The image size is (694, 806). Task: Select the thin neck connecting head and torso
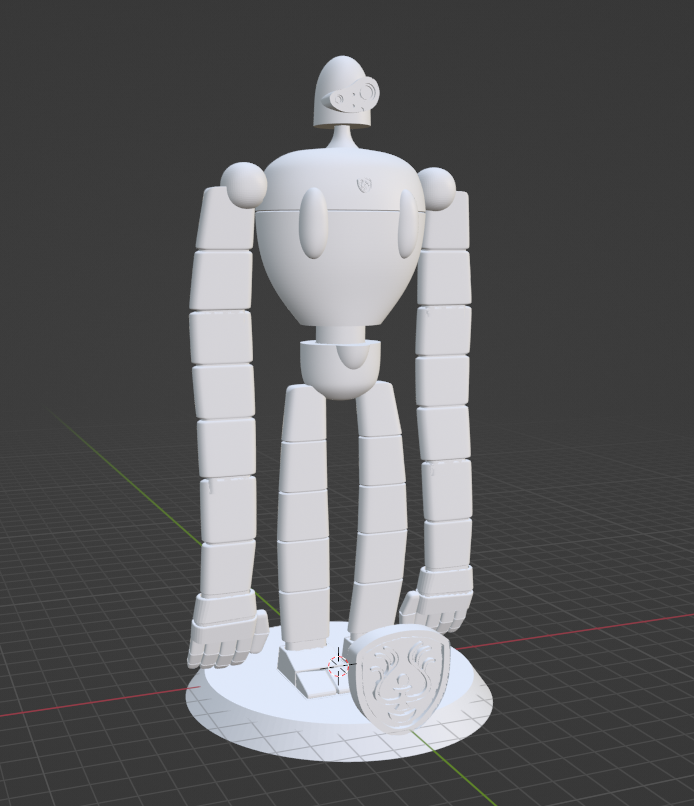pos(341,139)
